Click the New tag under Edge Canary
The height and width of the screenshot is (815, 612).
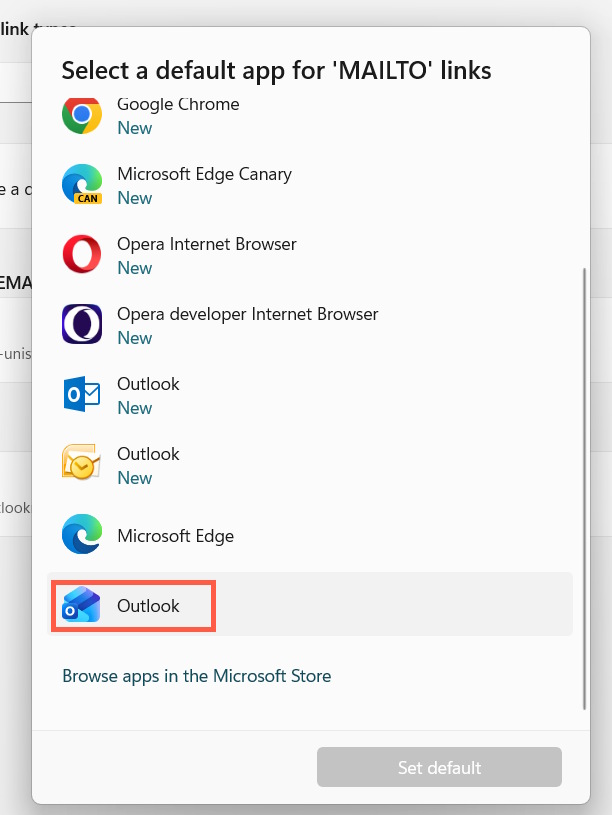point(135,198)
